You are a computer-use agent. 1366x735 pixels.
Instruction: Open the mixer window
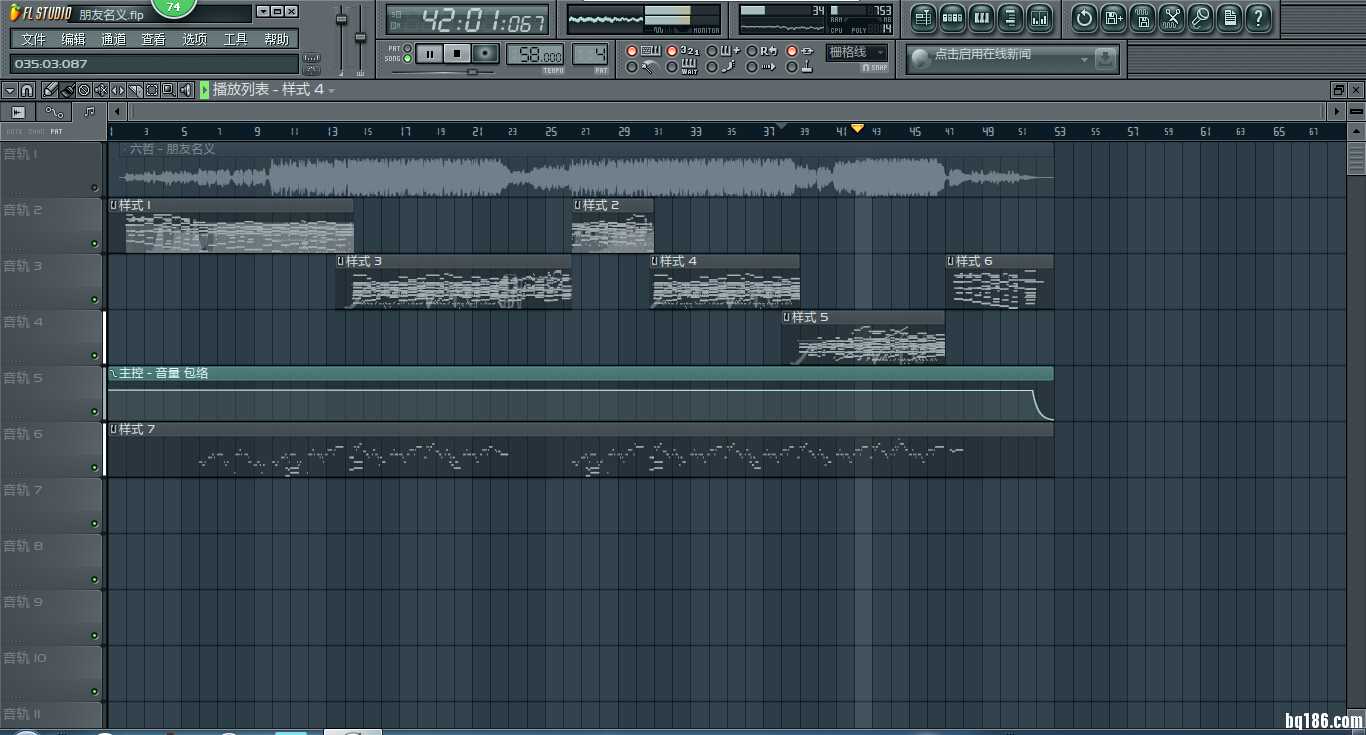[x=1039, y=17]
